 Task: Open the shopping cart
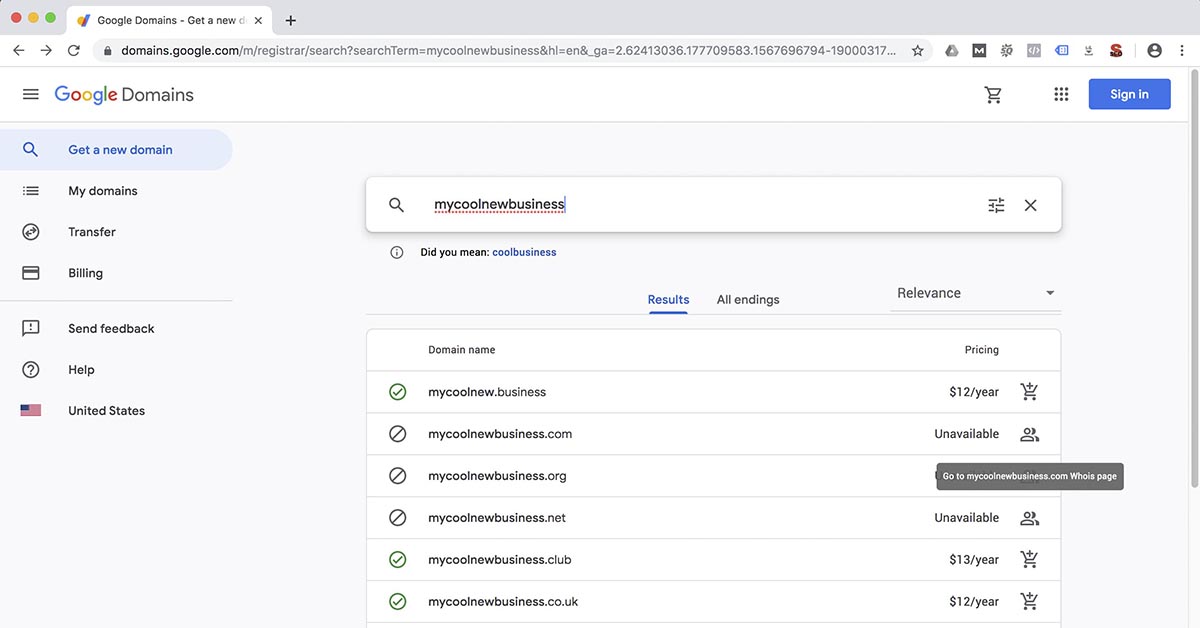click(x=993, y=94)
